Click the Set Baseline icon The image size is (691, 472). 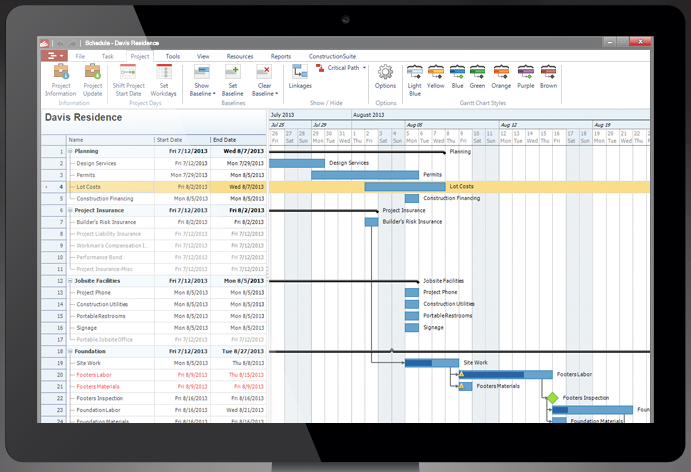232,78
